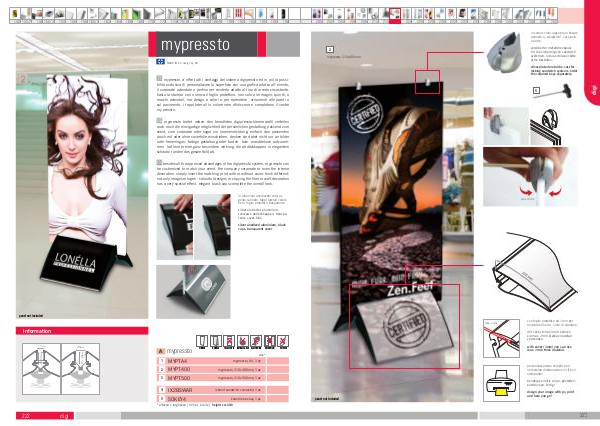Click the language marker beside the second paragraph
Viewport: 600px width, 426px height.
(159, 120)
